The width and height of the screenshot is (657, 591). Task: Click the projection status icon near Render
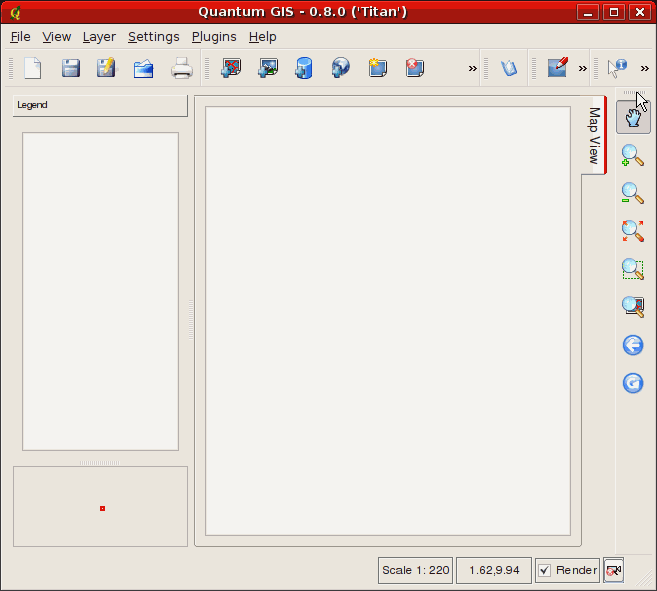pyautogui.click(x=614, y=570)
